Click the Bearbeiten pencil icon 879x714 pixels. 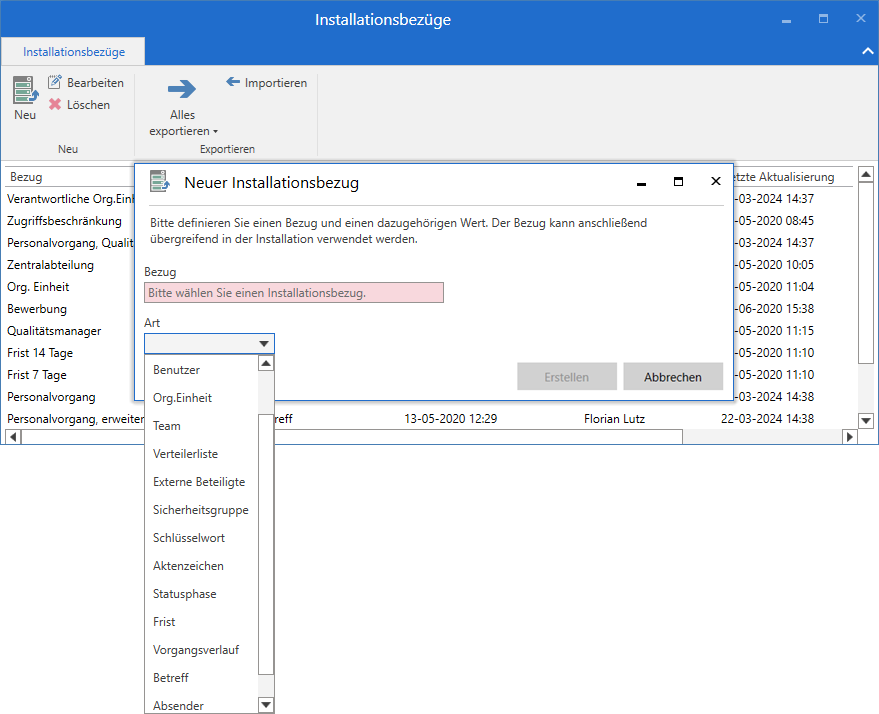point(55,83)
